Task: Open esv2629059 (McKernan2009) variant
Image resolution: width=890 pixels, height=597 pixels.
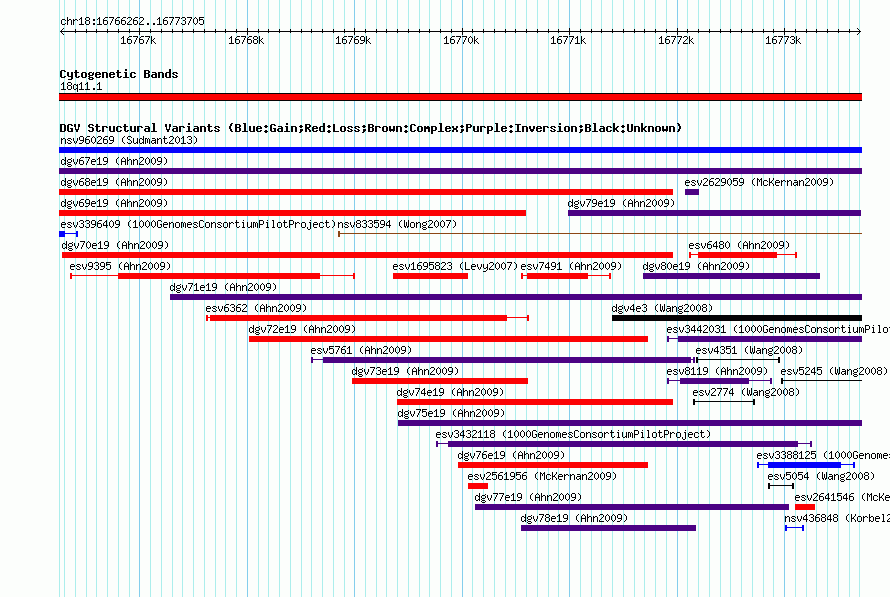Action: pos(759,182)
